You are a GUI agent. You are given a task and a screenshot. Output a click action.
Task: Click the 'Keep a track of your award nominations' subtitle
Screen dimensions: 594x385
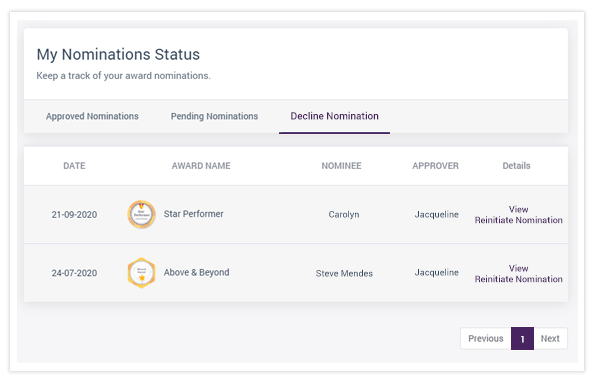123,76
